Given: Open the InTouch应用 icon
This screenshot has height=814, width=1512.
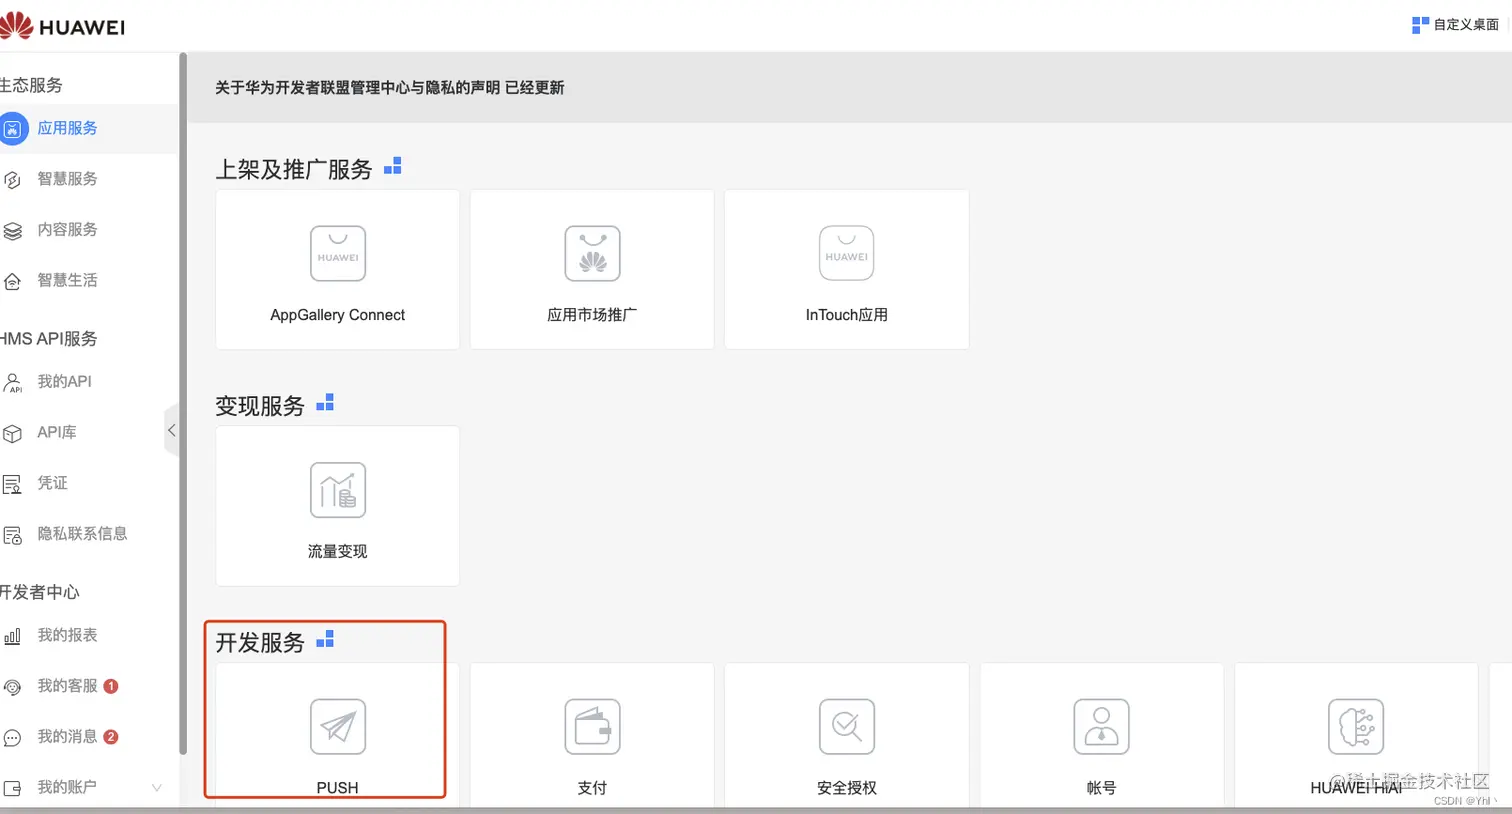Looking at the screenshot, I should [847, 253].
